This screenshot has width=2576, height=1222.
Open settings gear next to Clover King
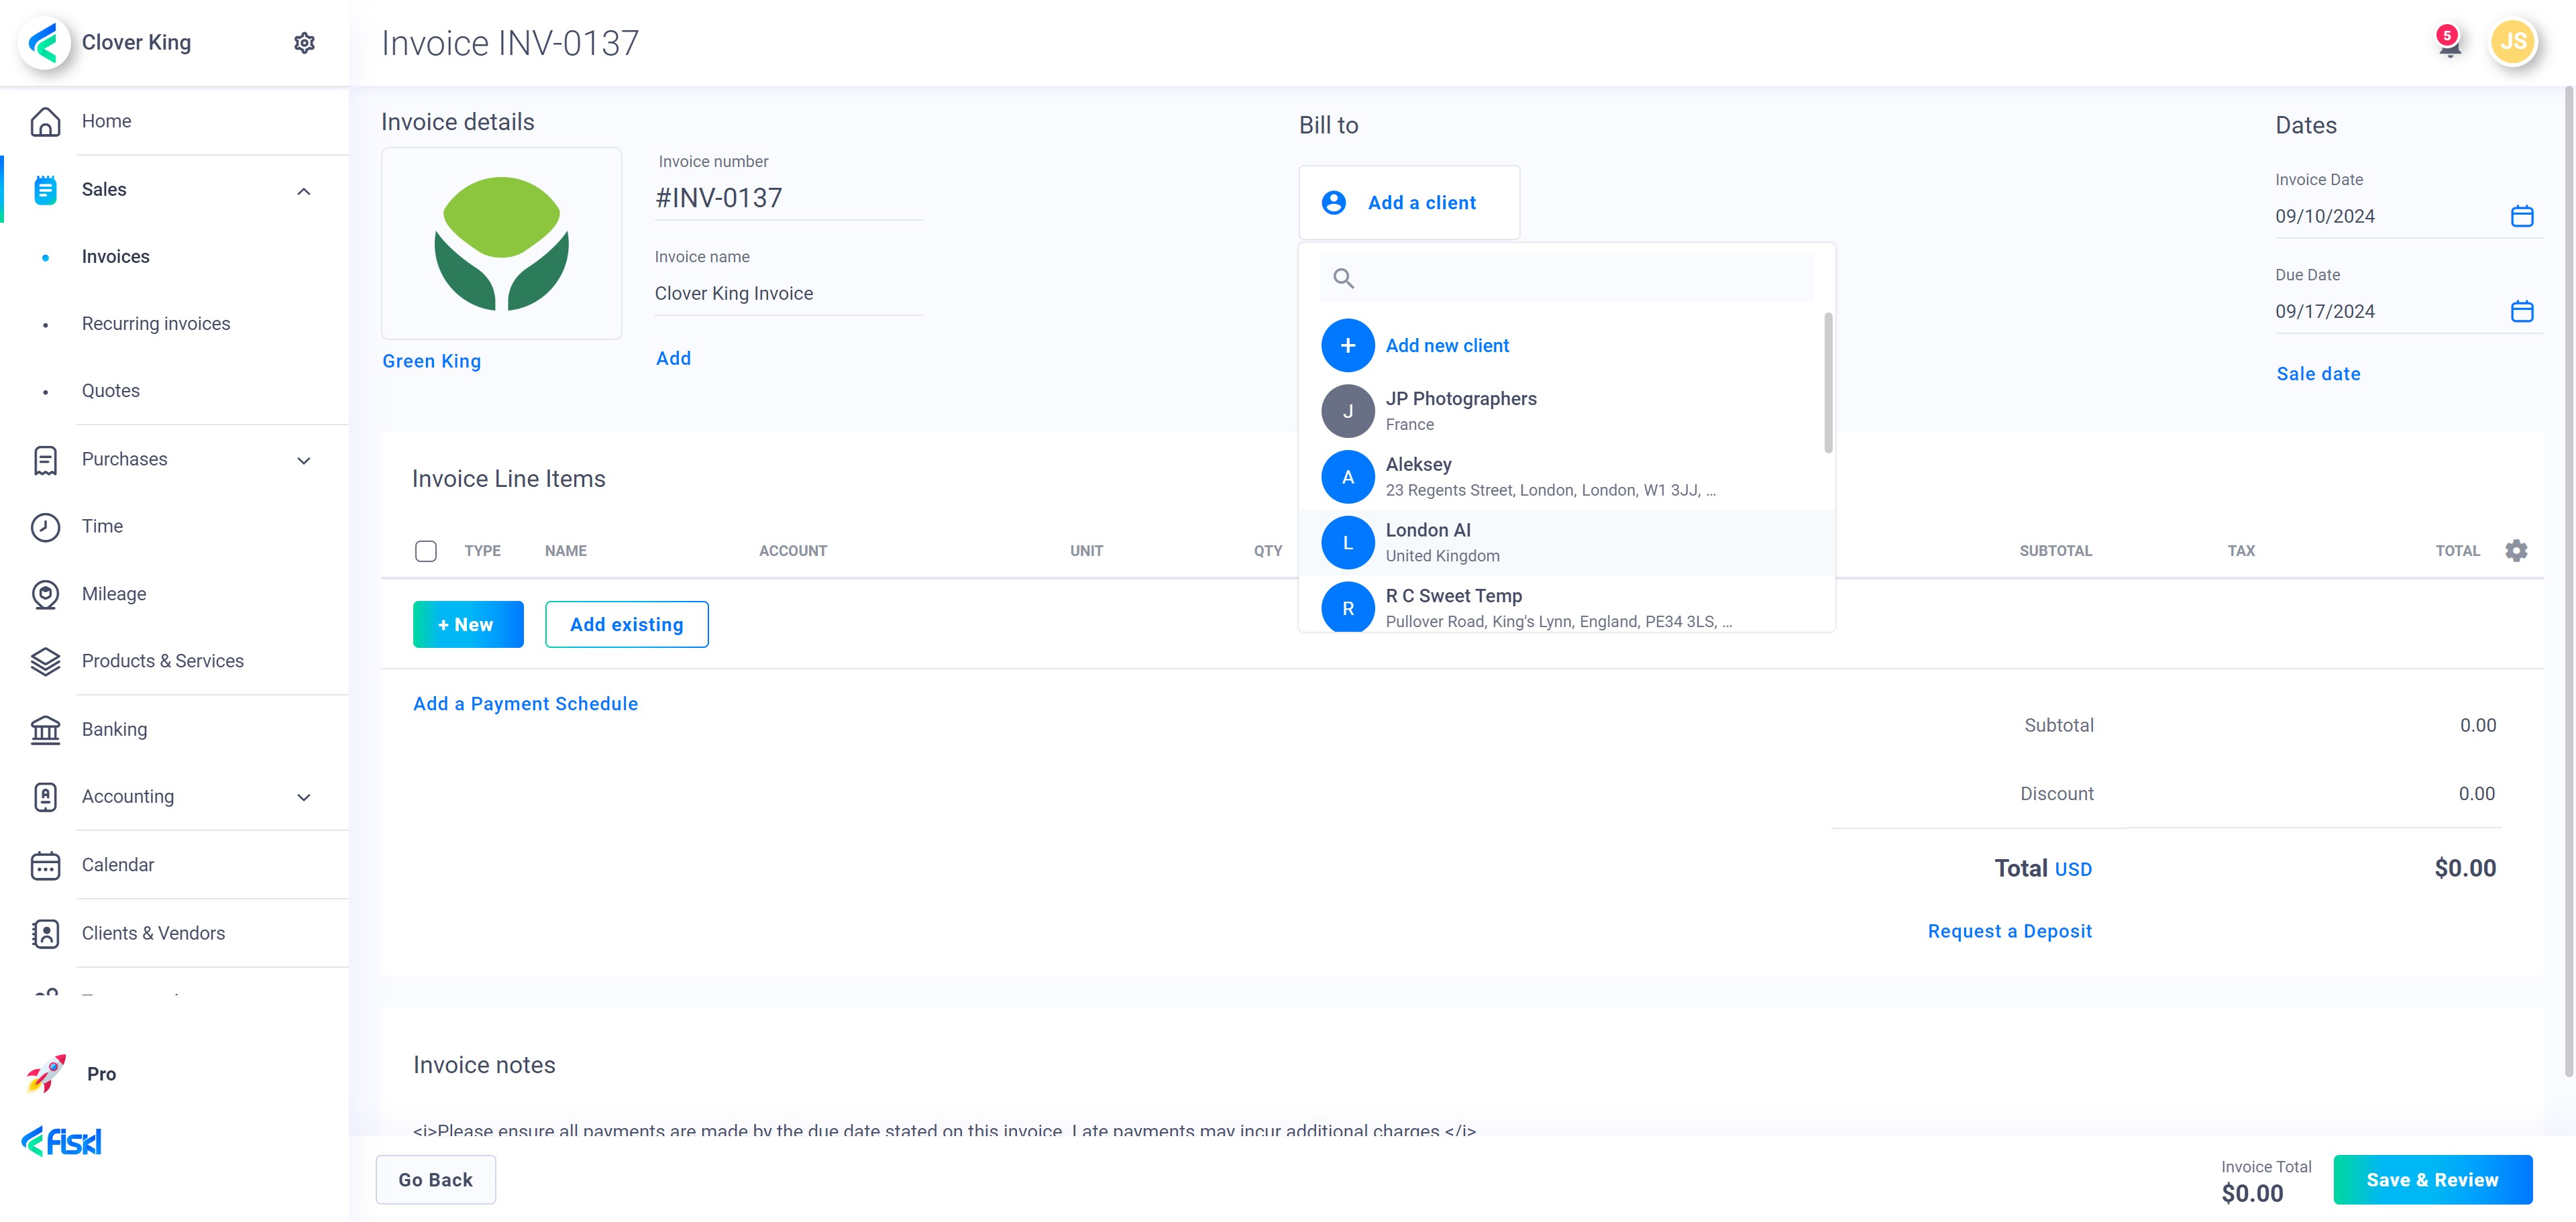coord(304,43)
